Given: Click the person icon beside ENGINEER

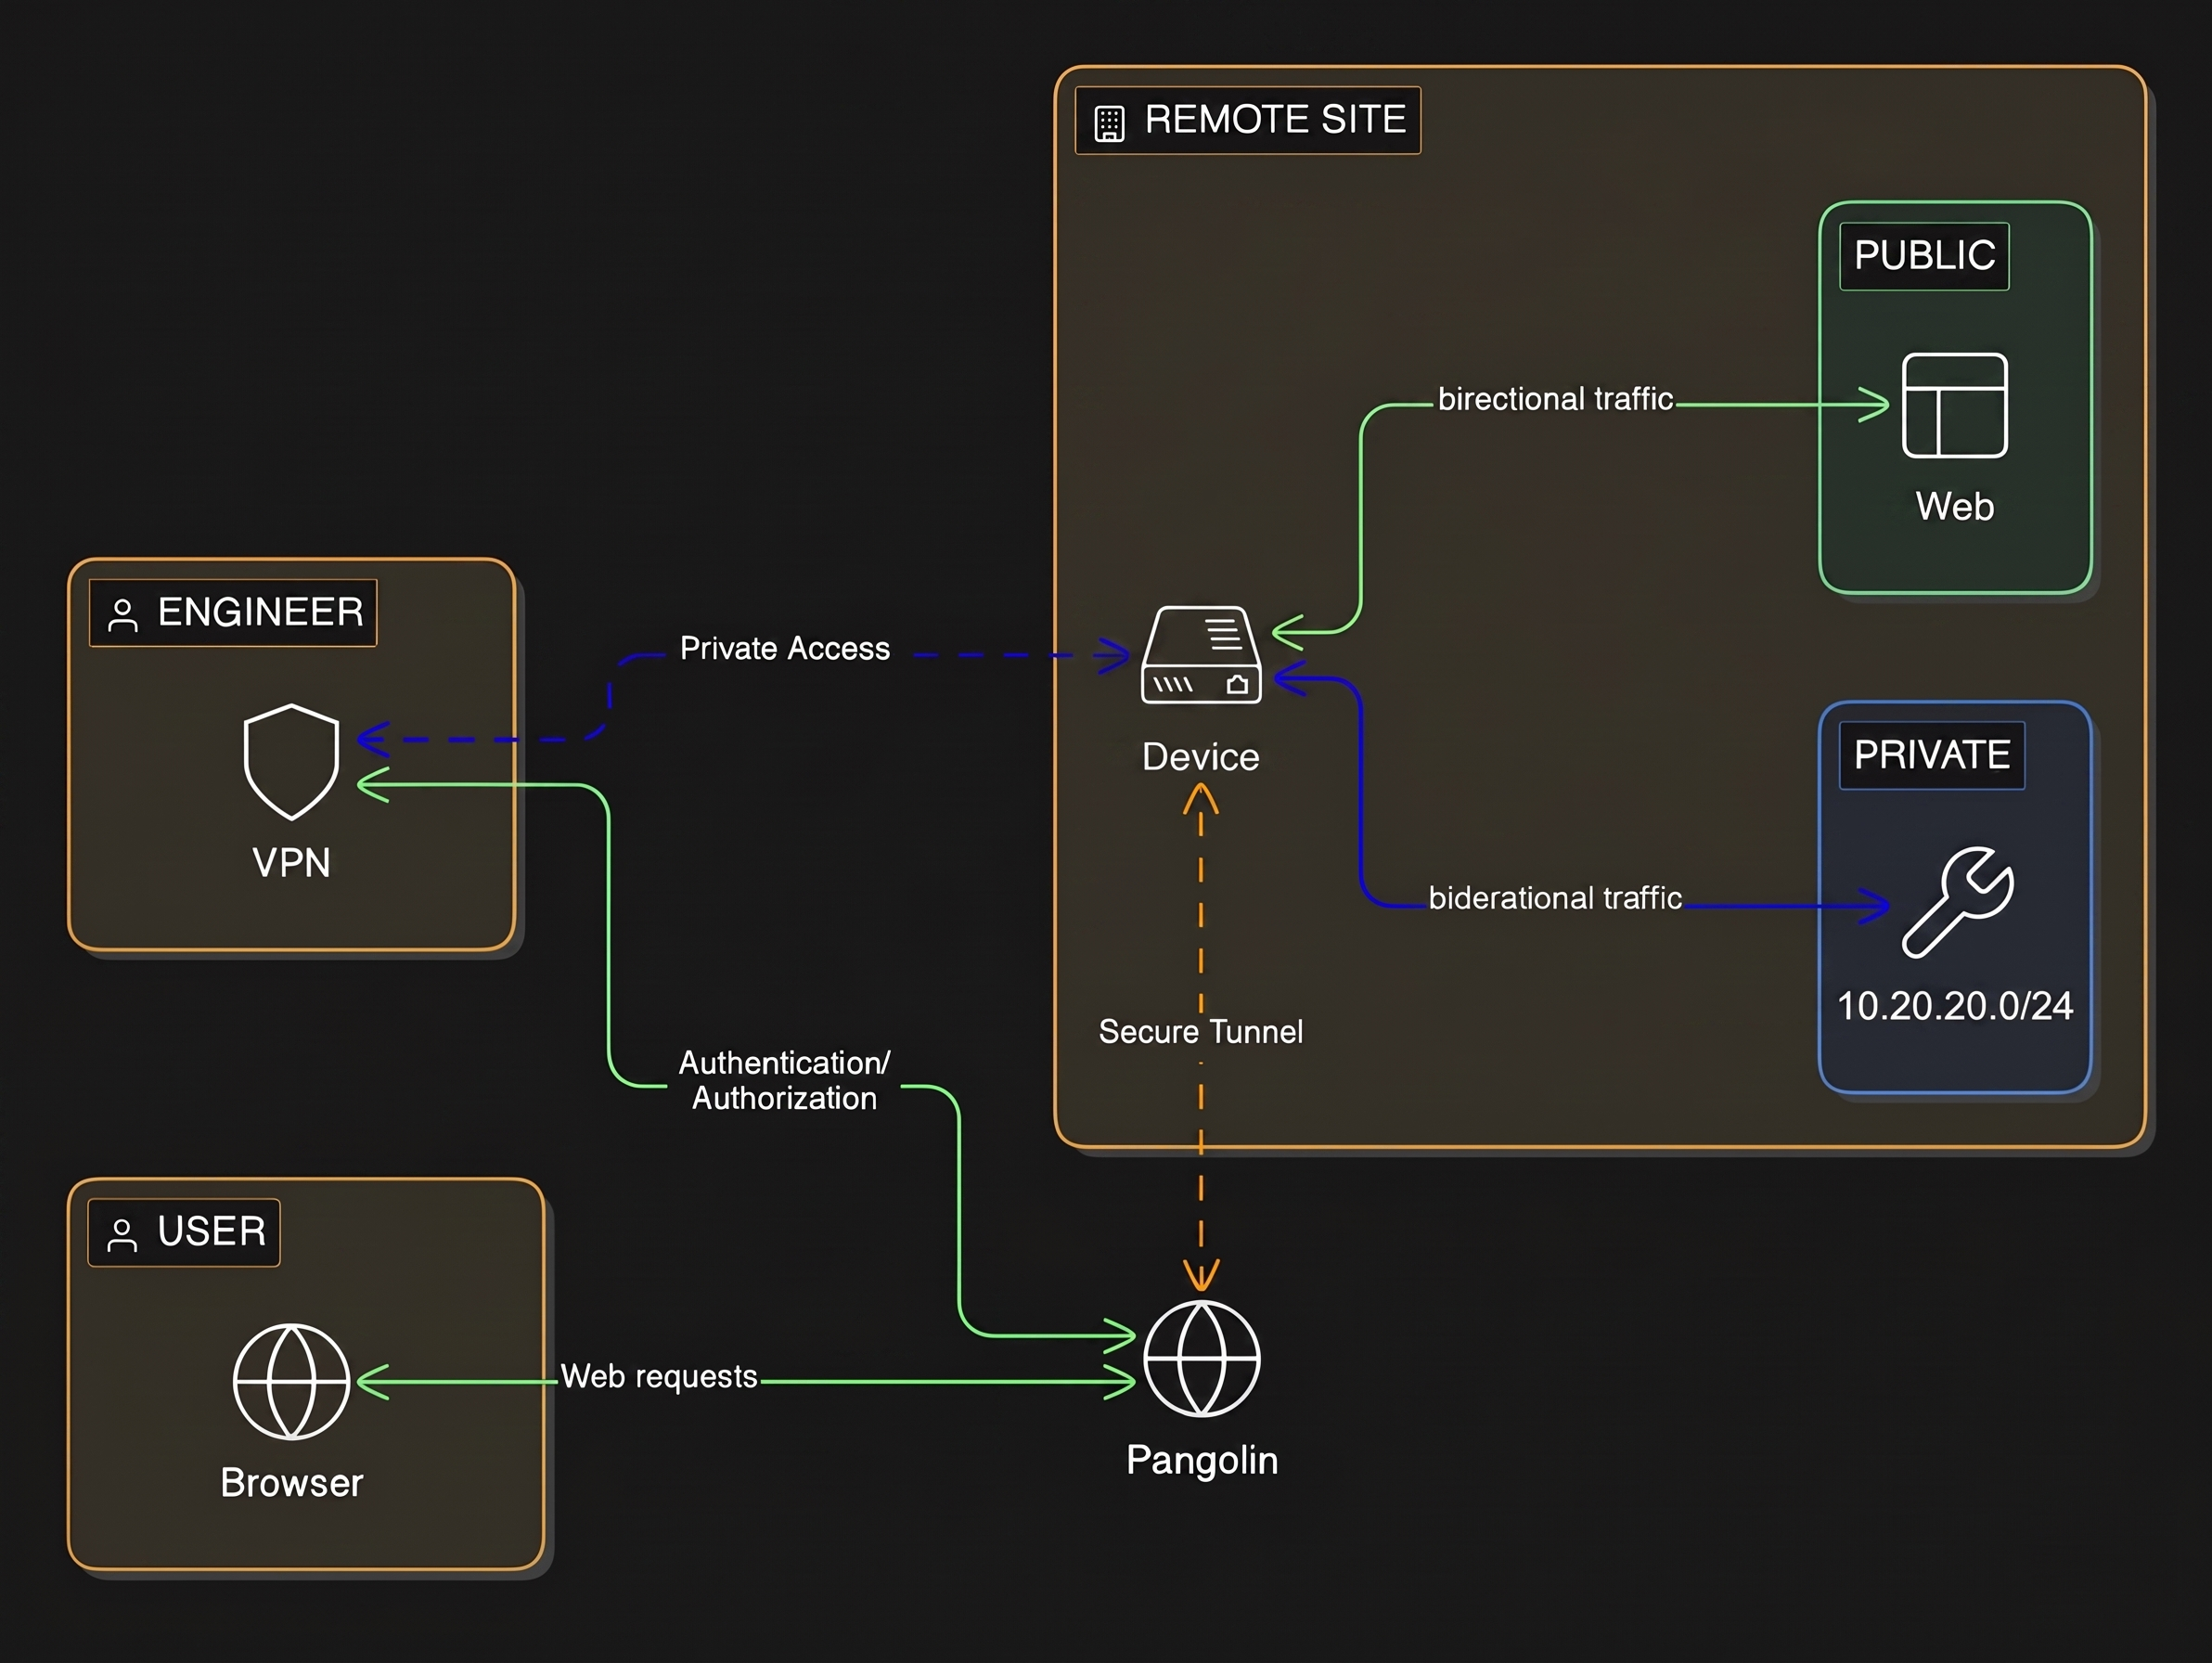Looking at the screenshot, I should 123,615.
